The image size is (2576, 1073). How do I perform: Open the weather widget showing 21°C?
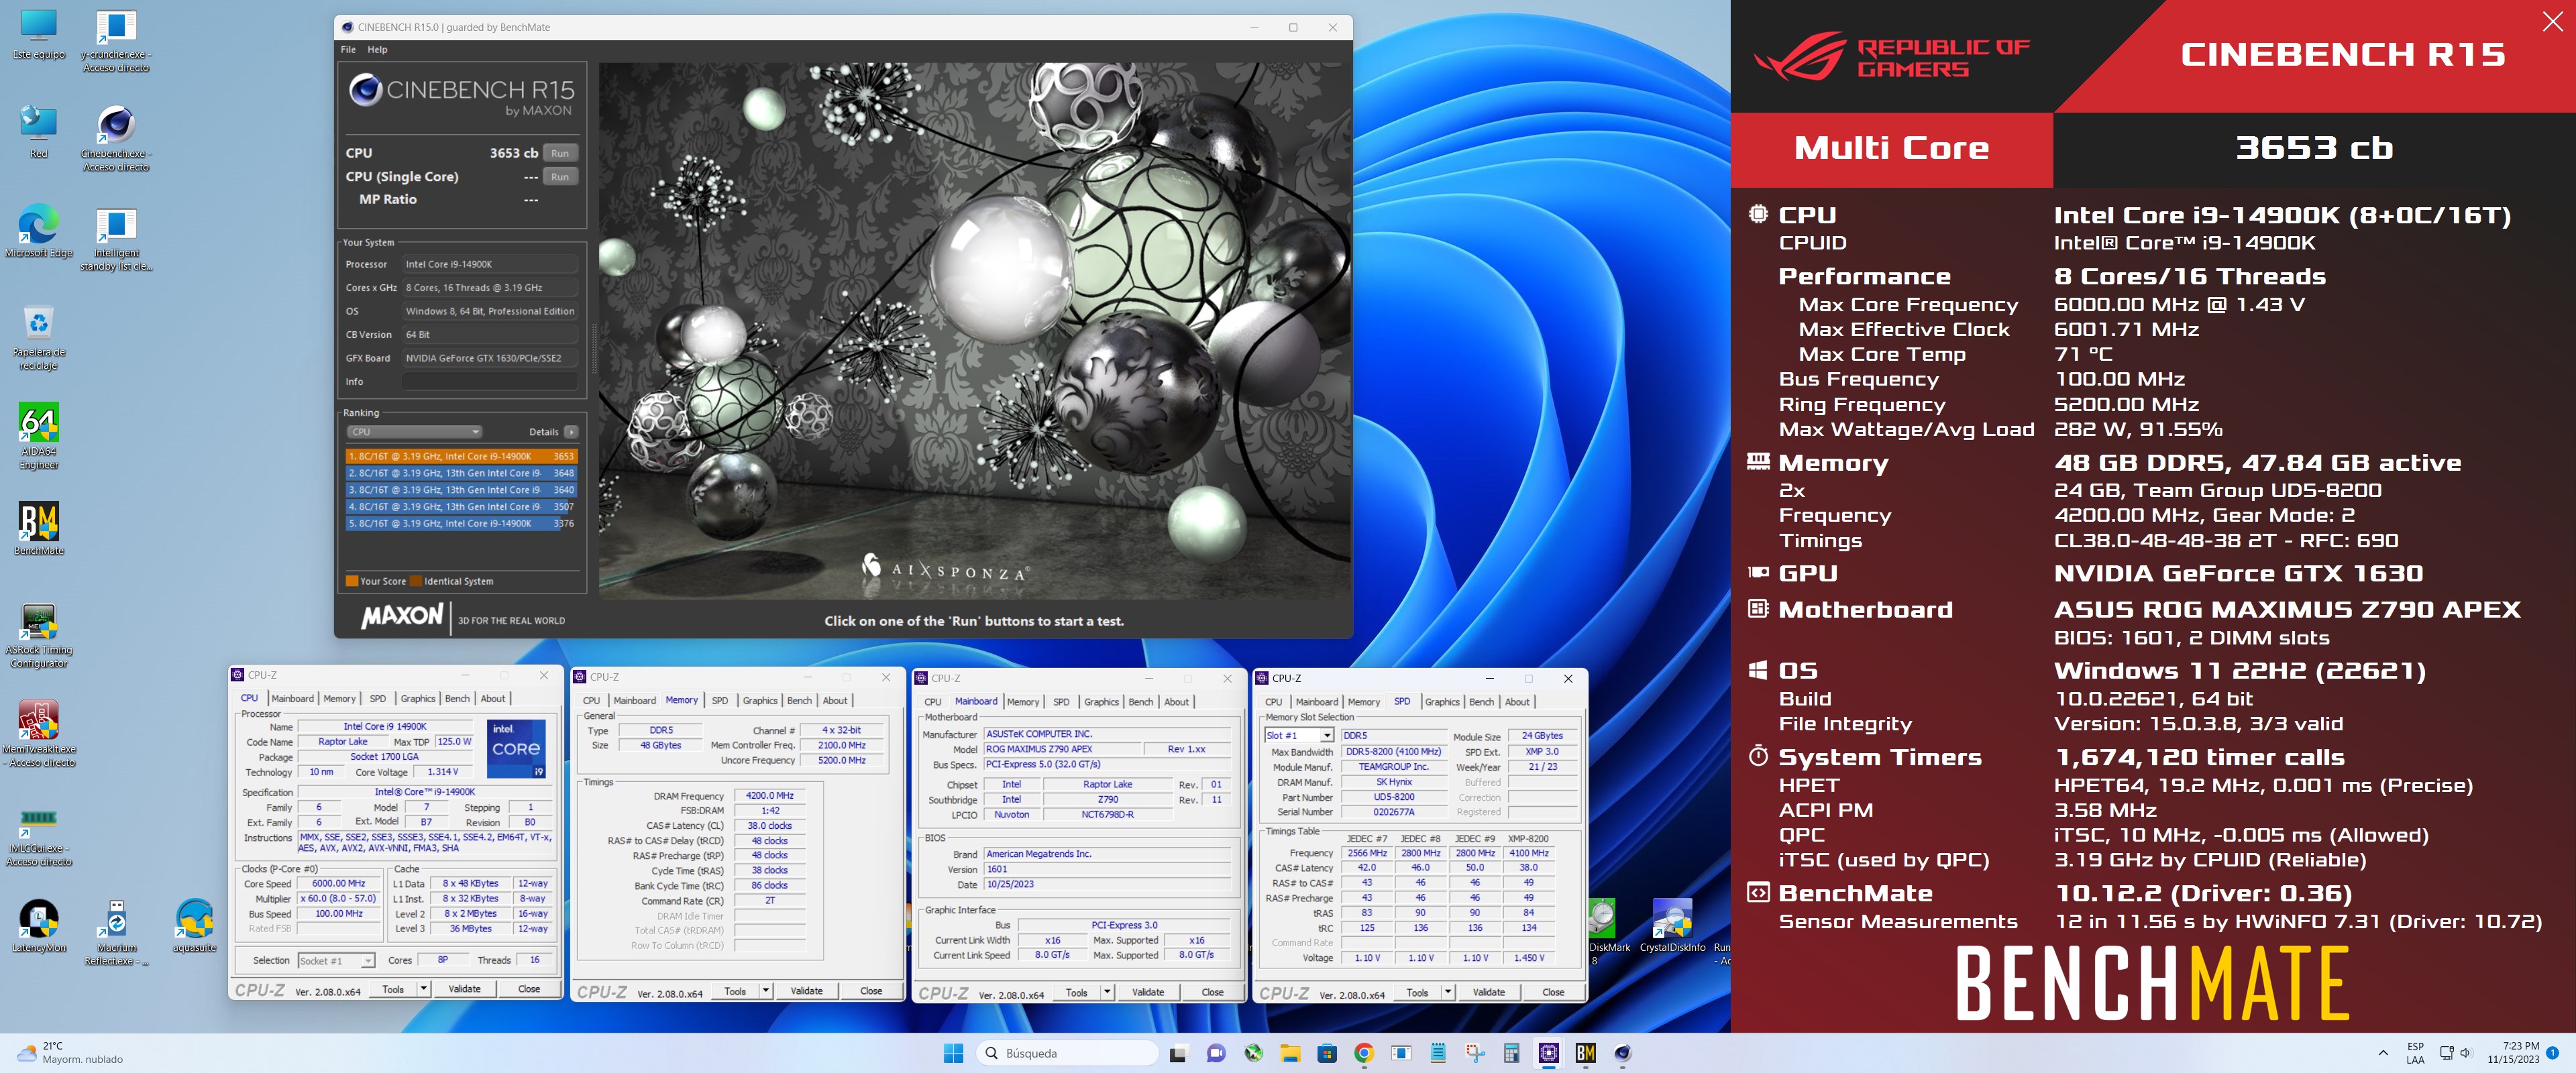pyautogui.click(x=70, y=1053)
